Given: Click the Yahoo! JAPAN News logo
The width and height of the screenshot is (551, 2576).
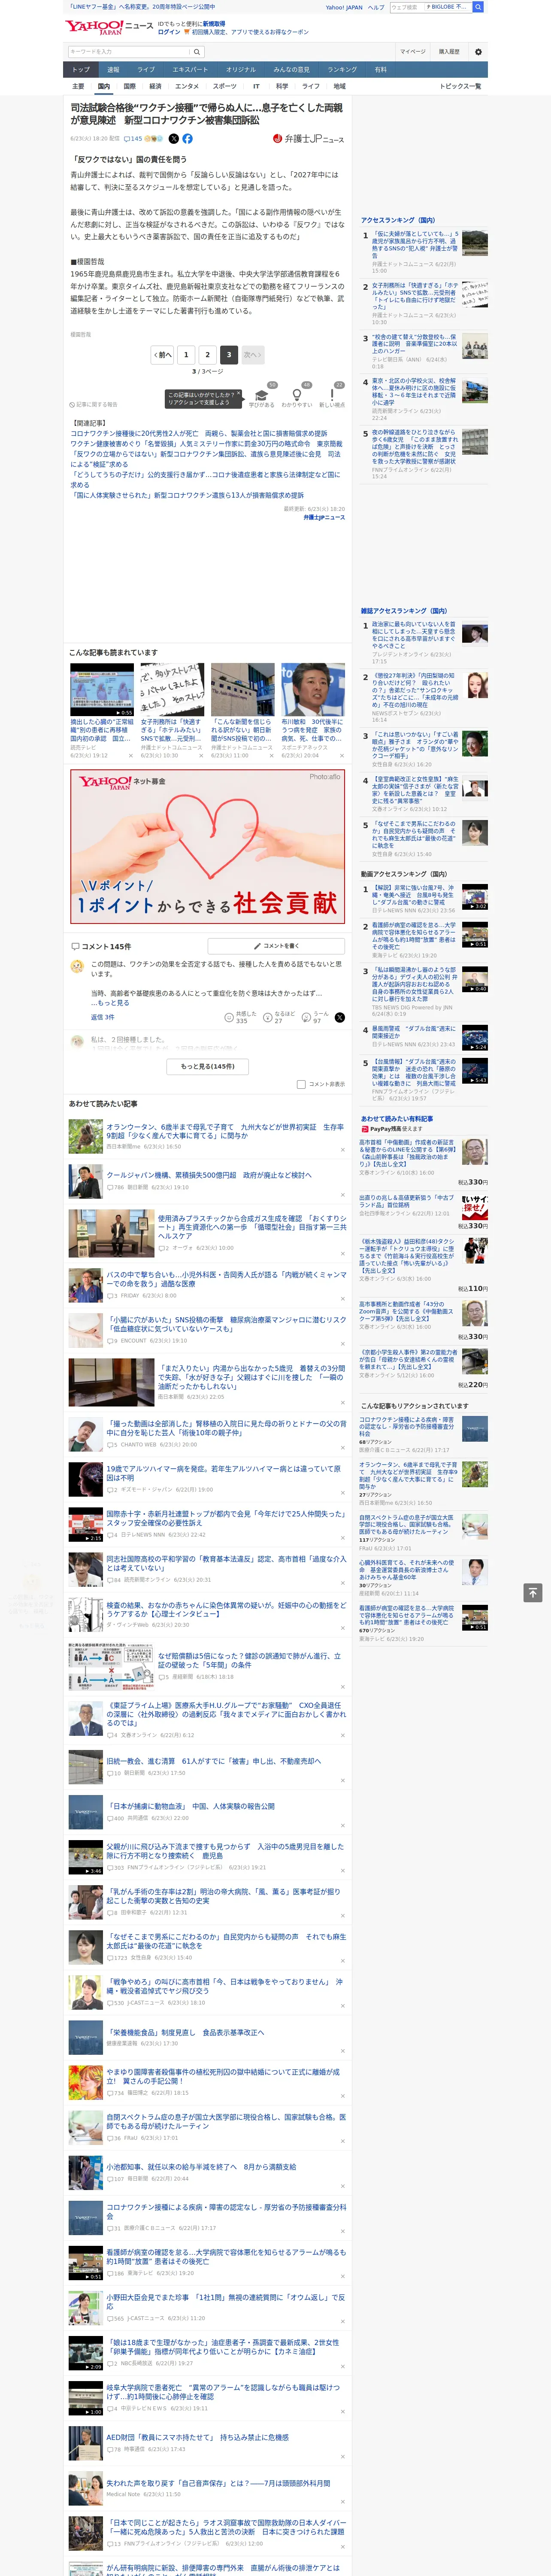Looking at the screenshot, I should pos(109,28).
